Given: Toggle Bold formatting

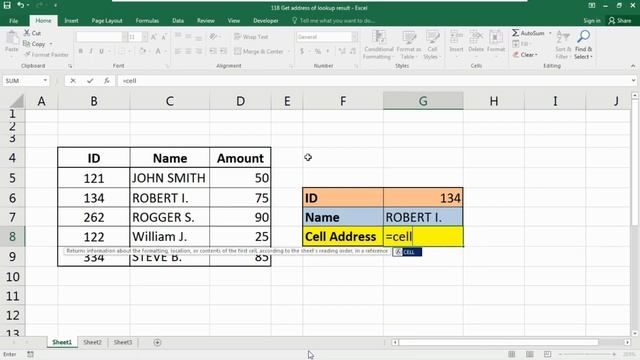Looking at the screenshot, I should (81, 51).
